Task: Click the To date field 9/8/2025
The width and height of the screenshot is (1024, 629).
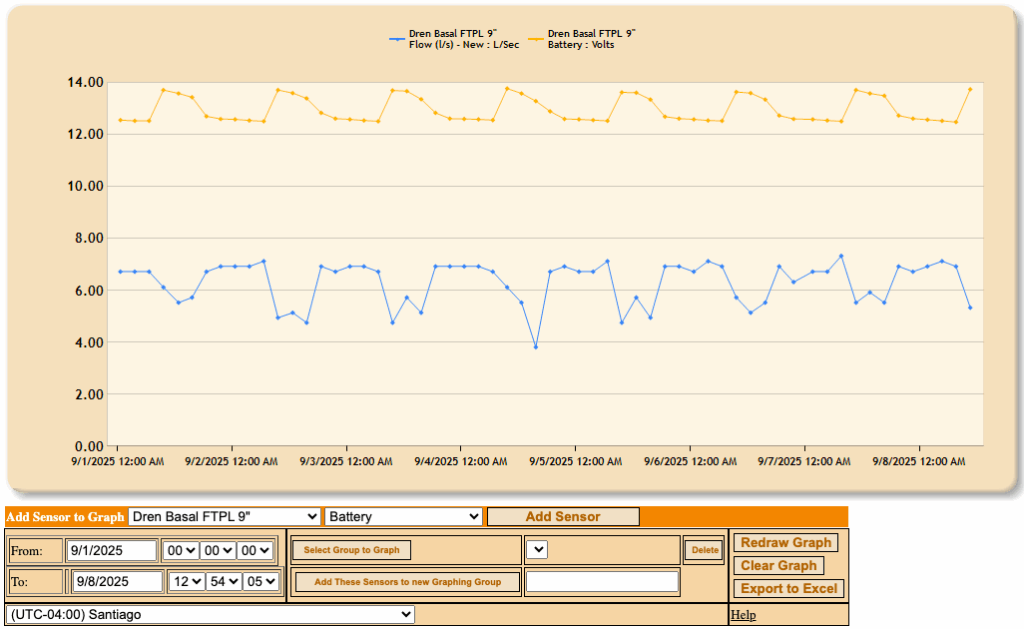Action: (116, 581)
